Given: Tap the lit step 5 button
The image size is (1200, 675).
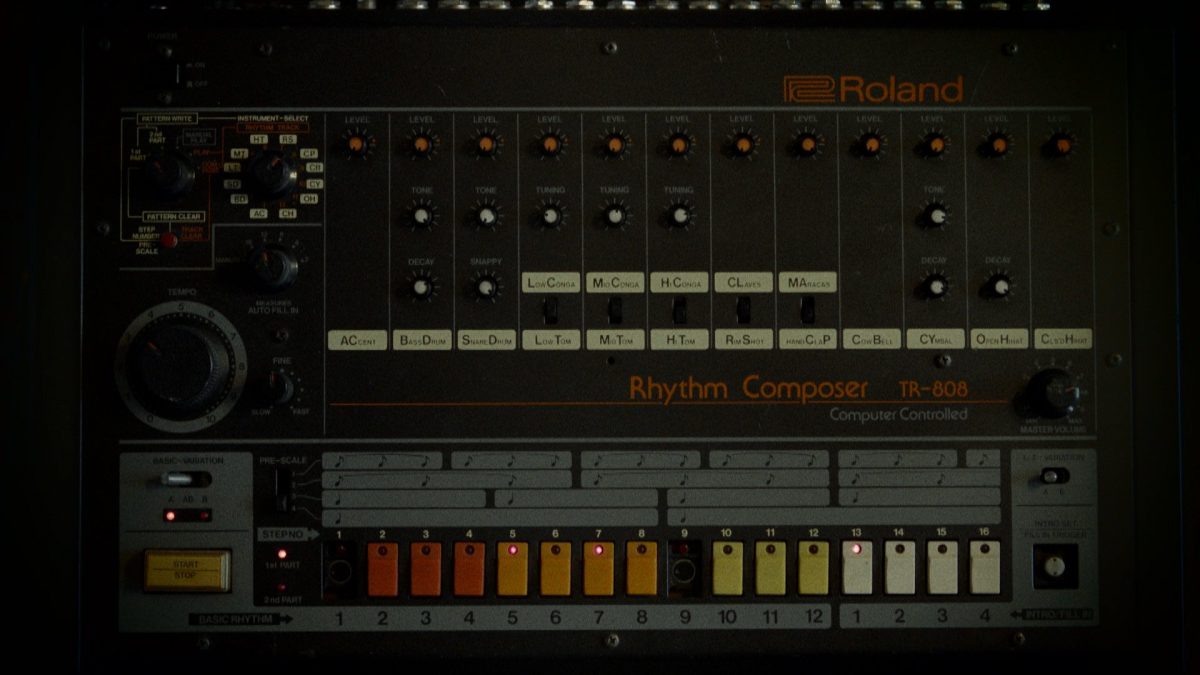Looking at the screenshot, I should coord(512,567).
